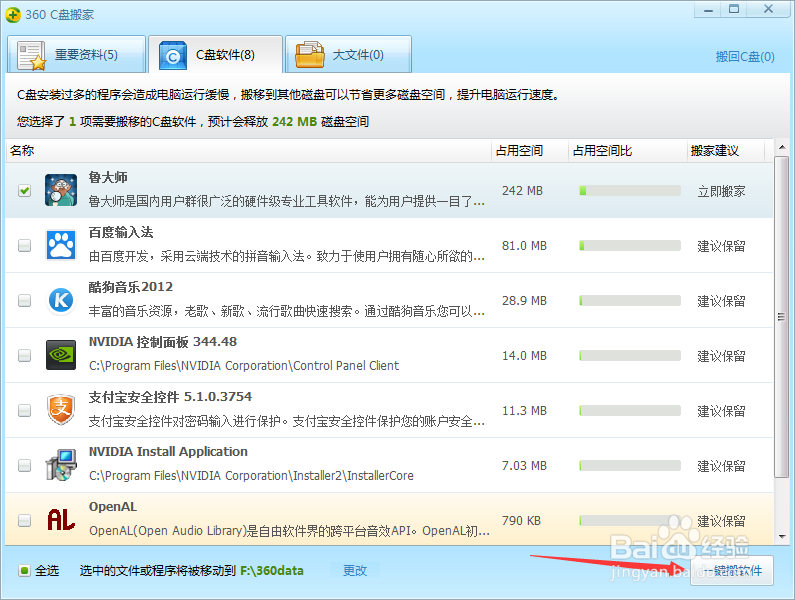Click 更改 to change destination folder
795x600 pixels.
pyautogui.click(x=355, y=571)
